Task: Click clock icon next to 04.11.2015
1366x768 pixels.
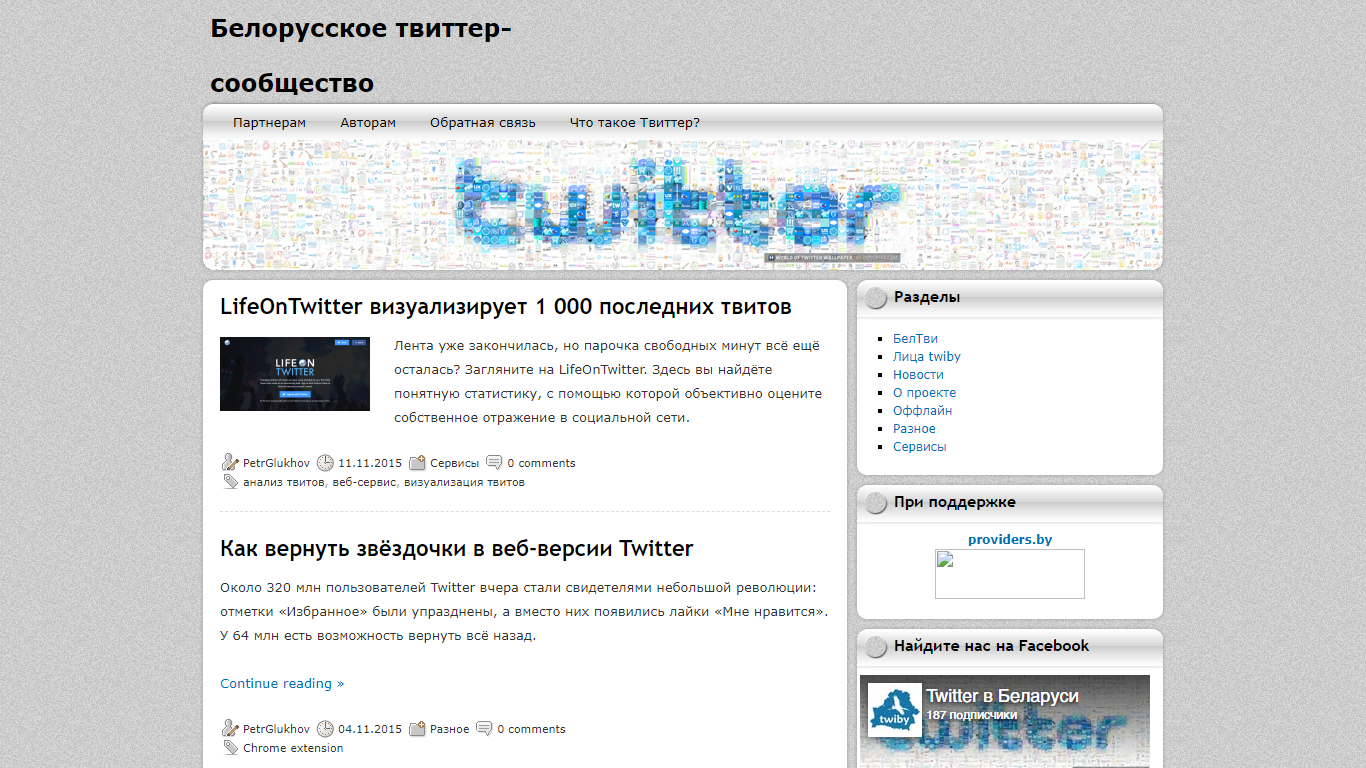Action: [x=325, y=728]
